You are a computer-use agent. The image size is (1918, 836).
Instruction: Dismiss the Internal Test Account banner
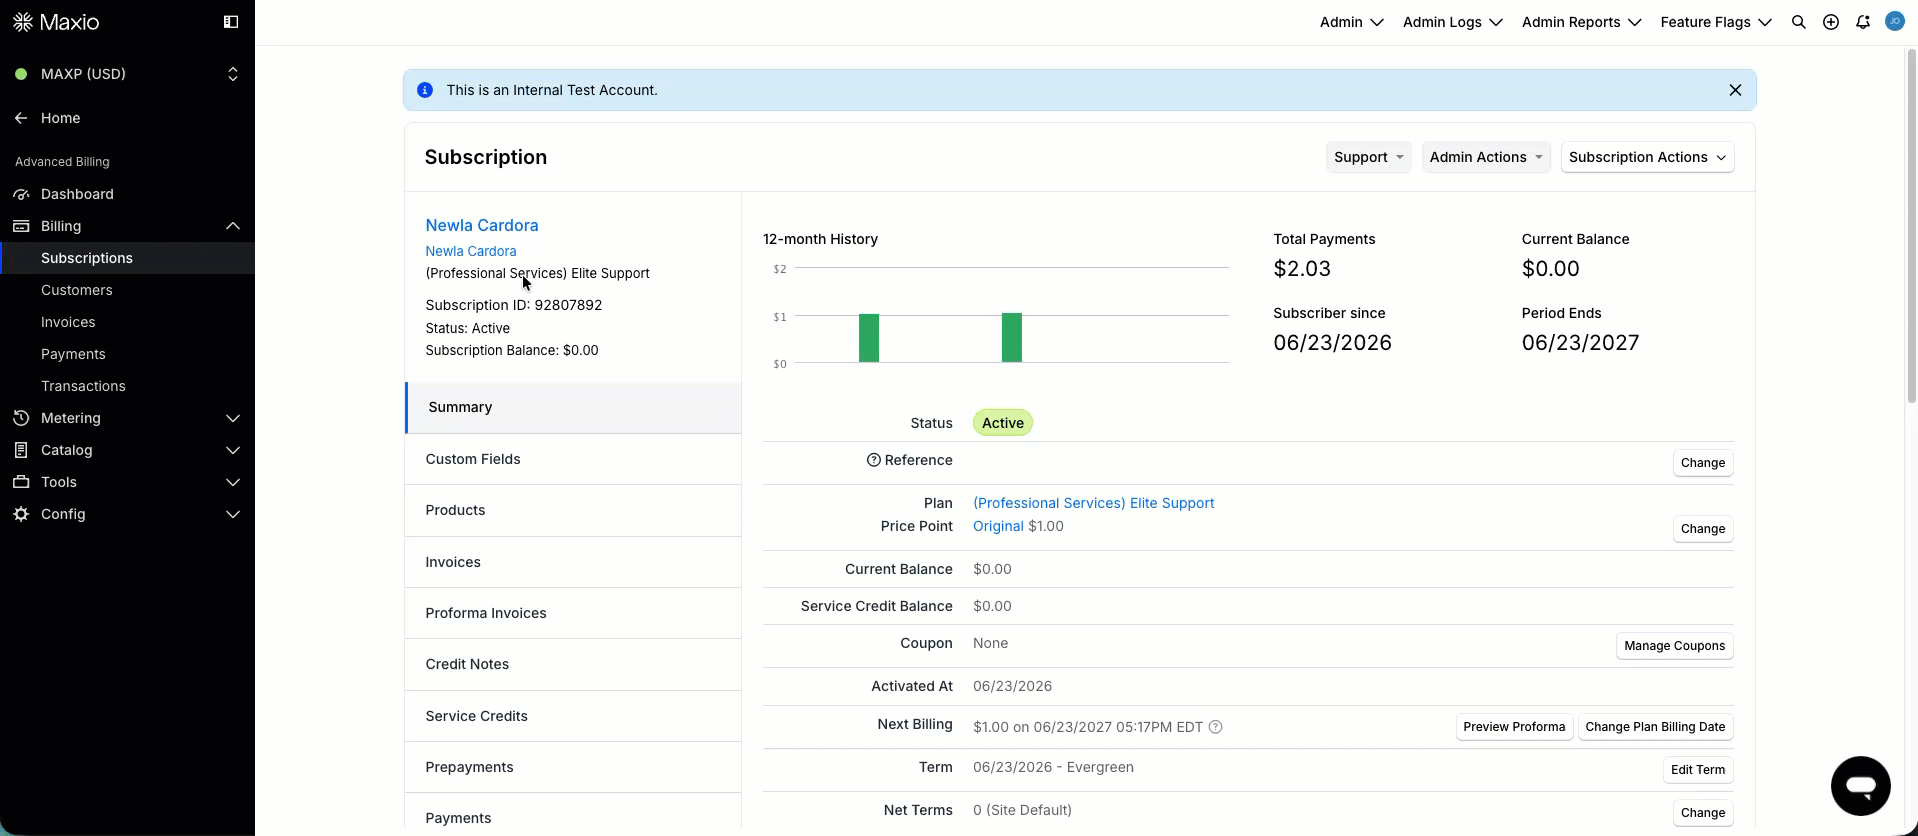(x=1735, y=90)
